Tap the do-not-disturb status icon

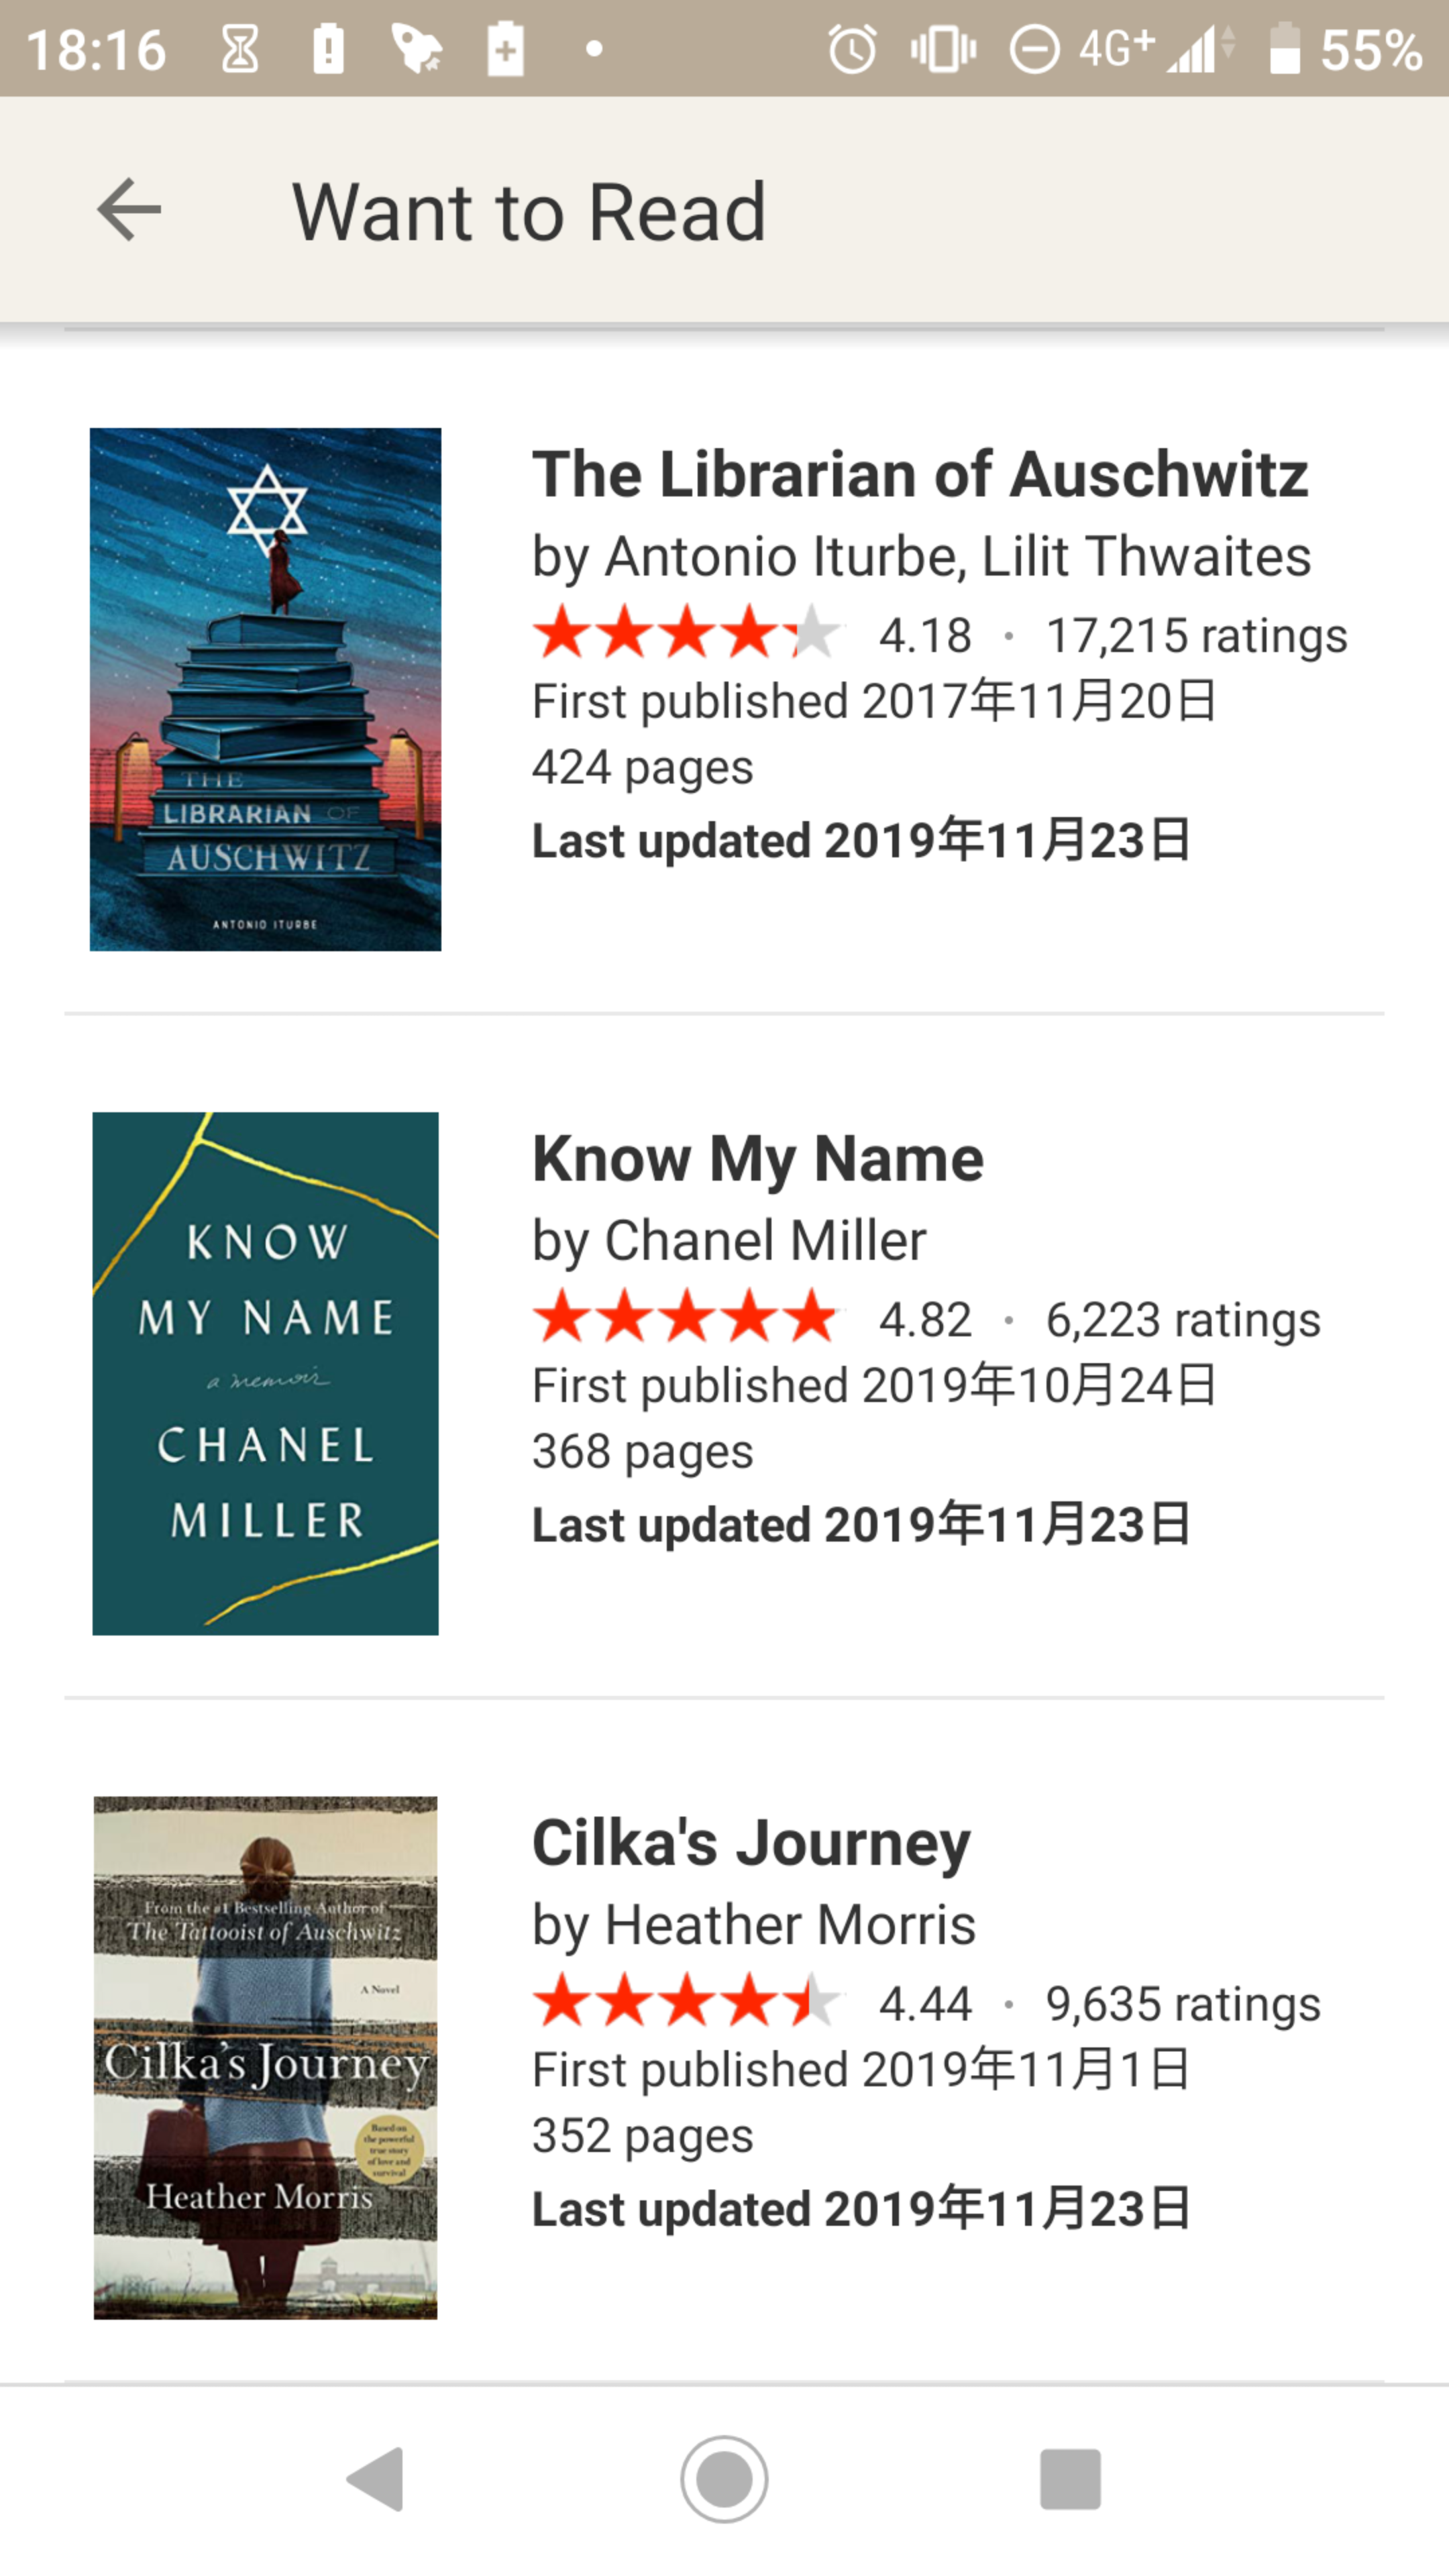(x=1034, y=49)
